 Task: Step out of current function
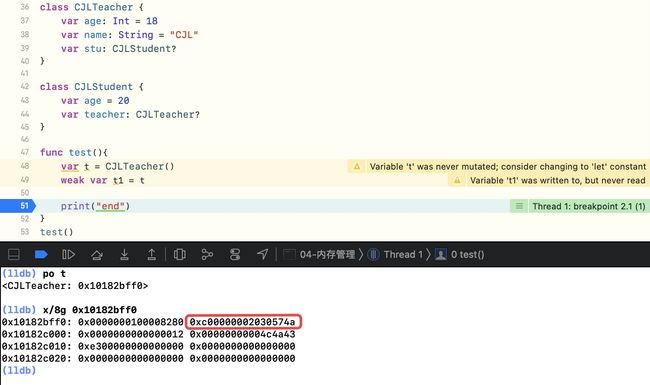click(x=152, y=254)
